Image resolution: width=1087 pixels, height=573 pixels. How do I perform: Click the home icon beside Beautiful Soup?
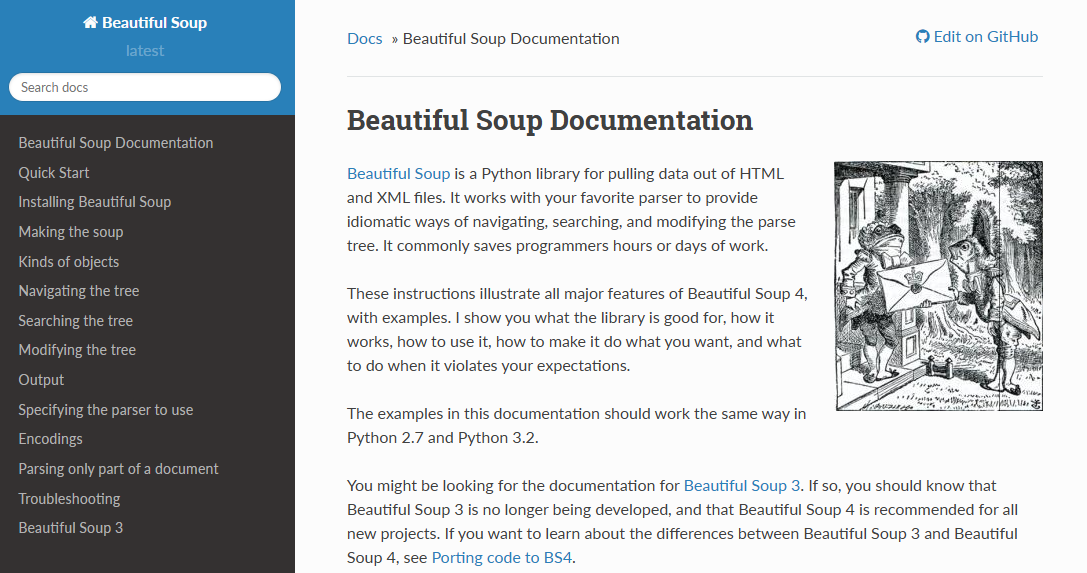coord(90,22)
